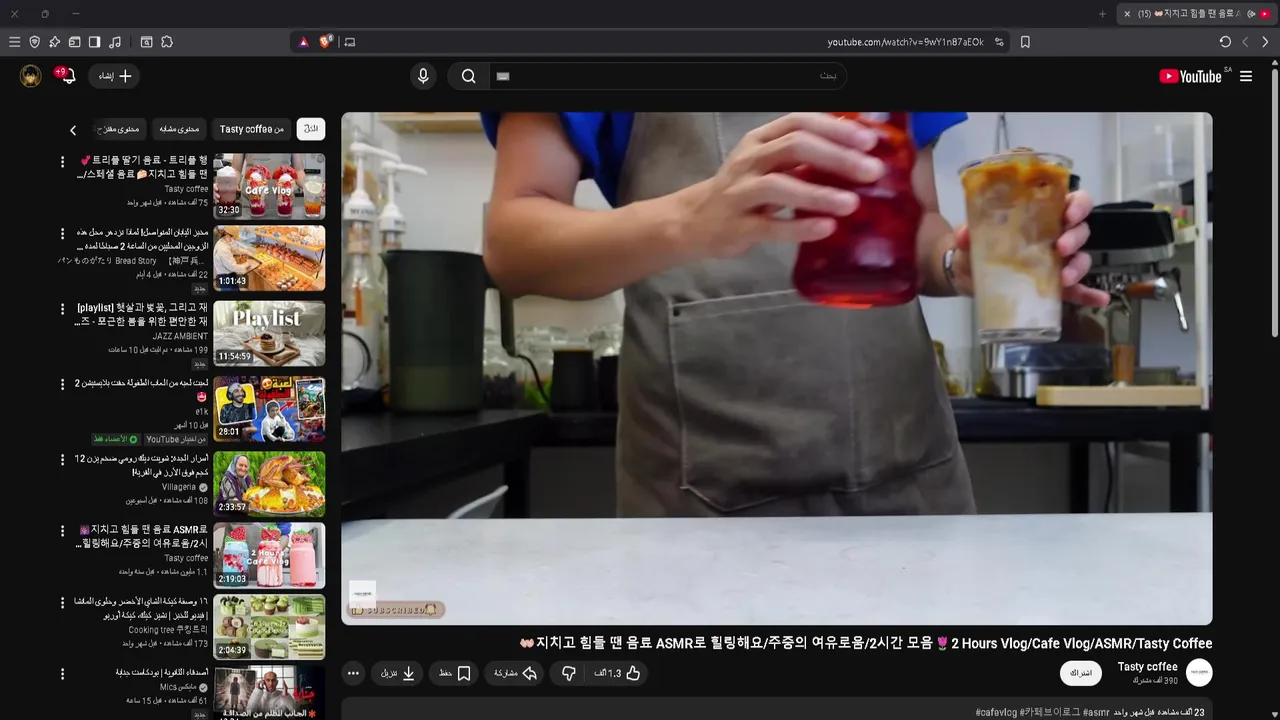Click the search magnifier button
The height and width of the screenshot is (720, 1280).
468,76
